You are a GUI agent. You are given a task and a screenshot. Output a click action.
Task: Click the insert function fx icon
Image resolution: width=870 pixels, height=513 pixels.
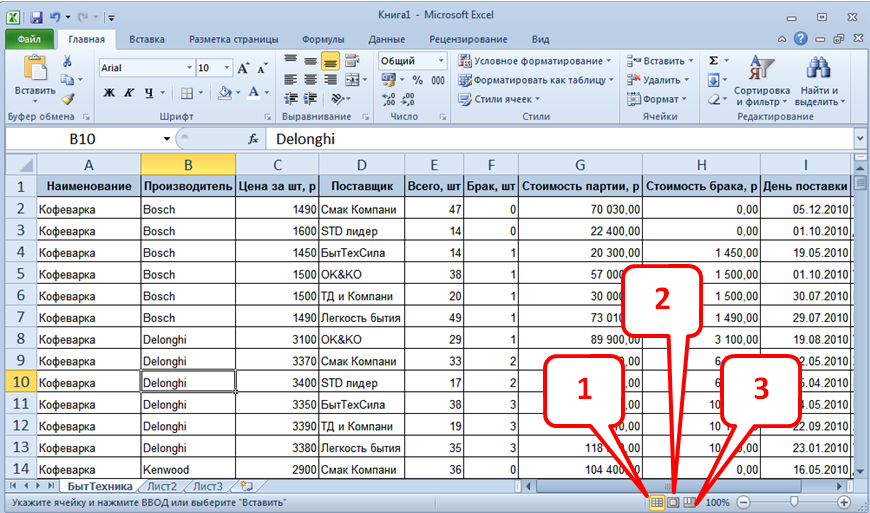tap(253, 140)
